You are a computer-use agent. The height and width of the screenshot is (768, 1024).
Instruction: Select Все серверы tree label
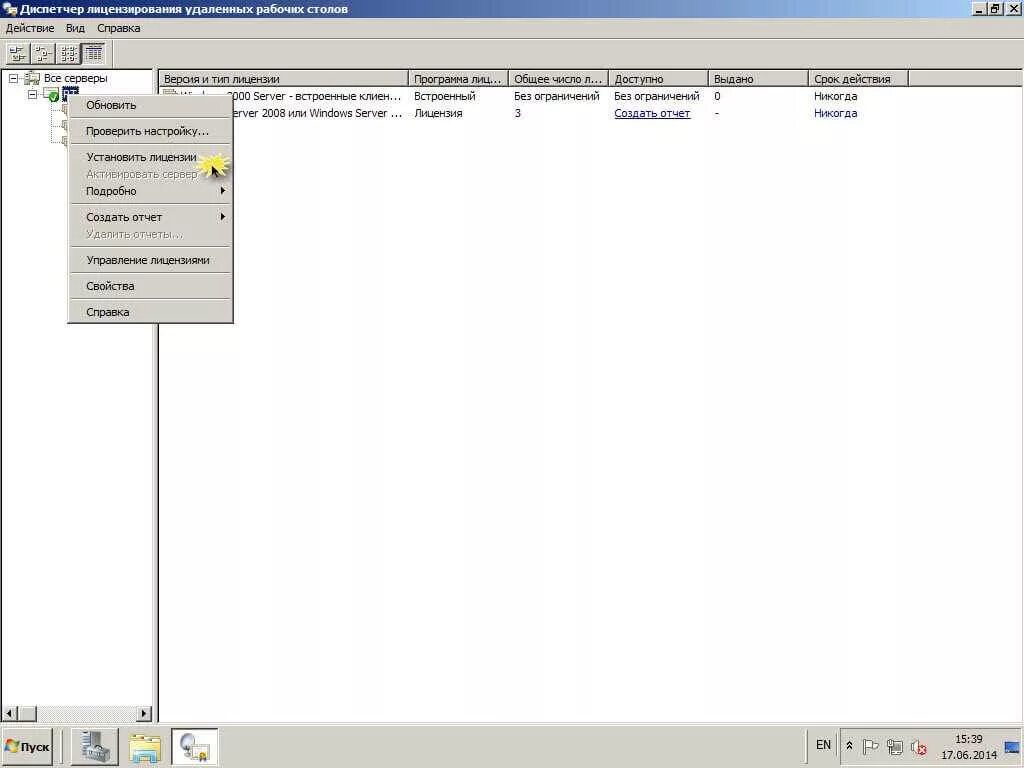[x=76, y=78]
